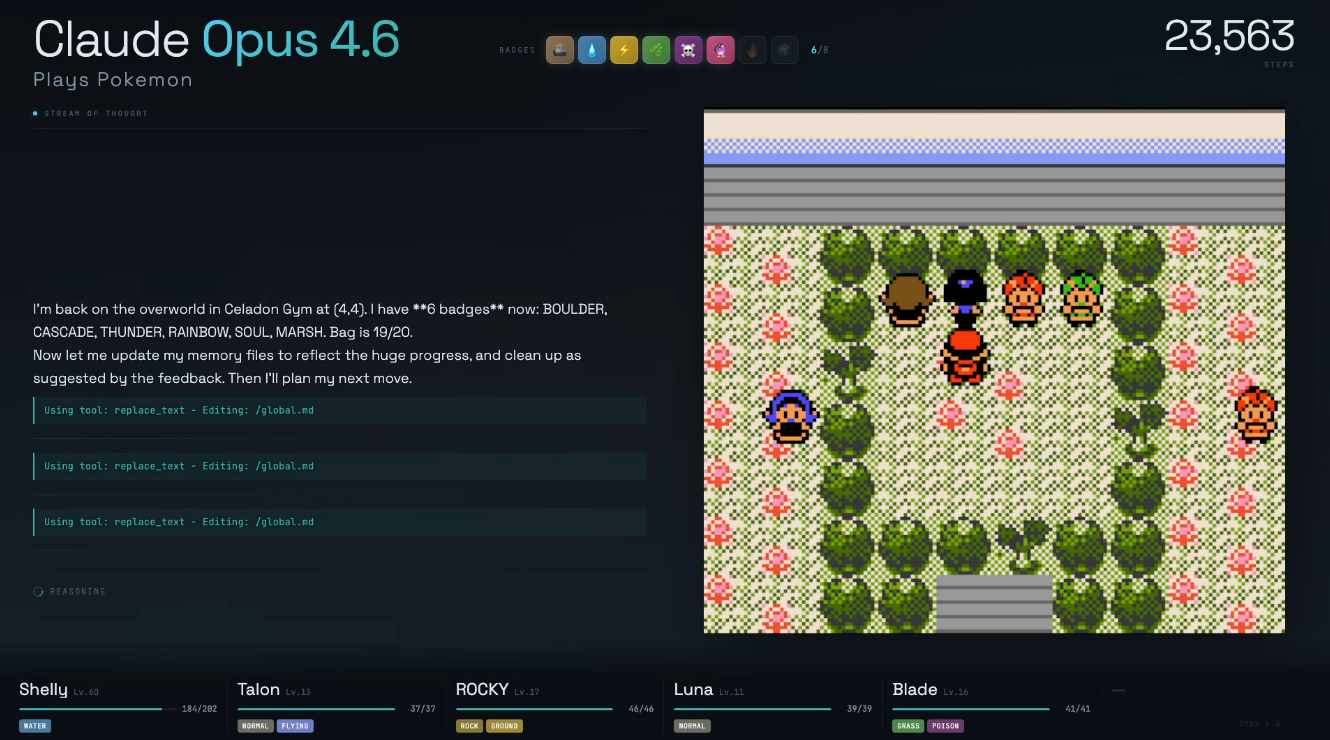The width and height of the screenshot is (1330, 740).
Task: Click the crystal ball Marsh badge
Action: (720, 50)
